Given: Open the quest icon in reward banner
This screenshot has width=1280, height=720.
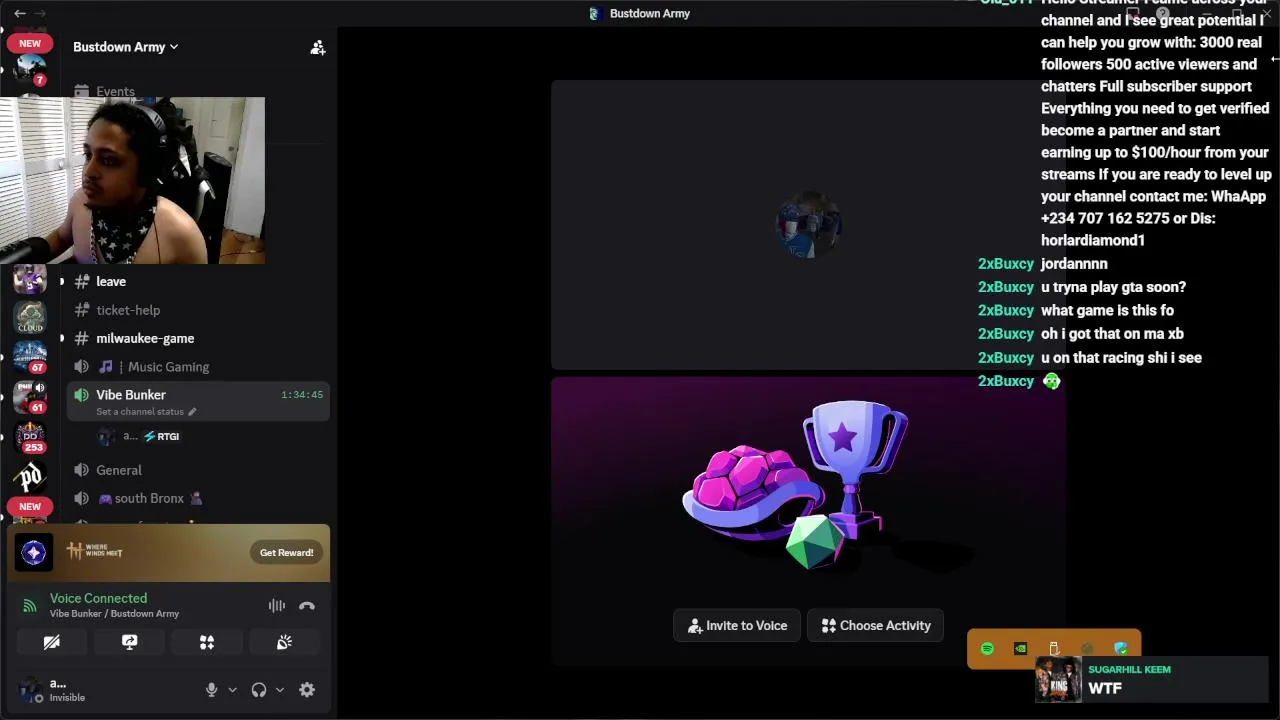Looking at the screenshot, I should click(x=34, y=552).
